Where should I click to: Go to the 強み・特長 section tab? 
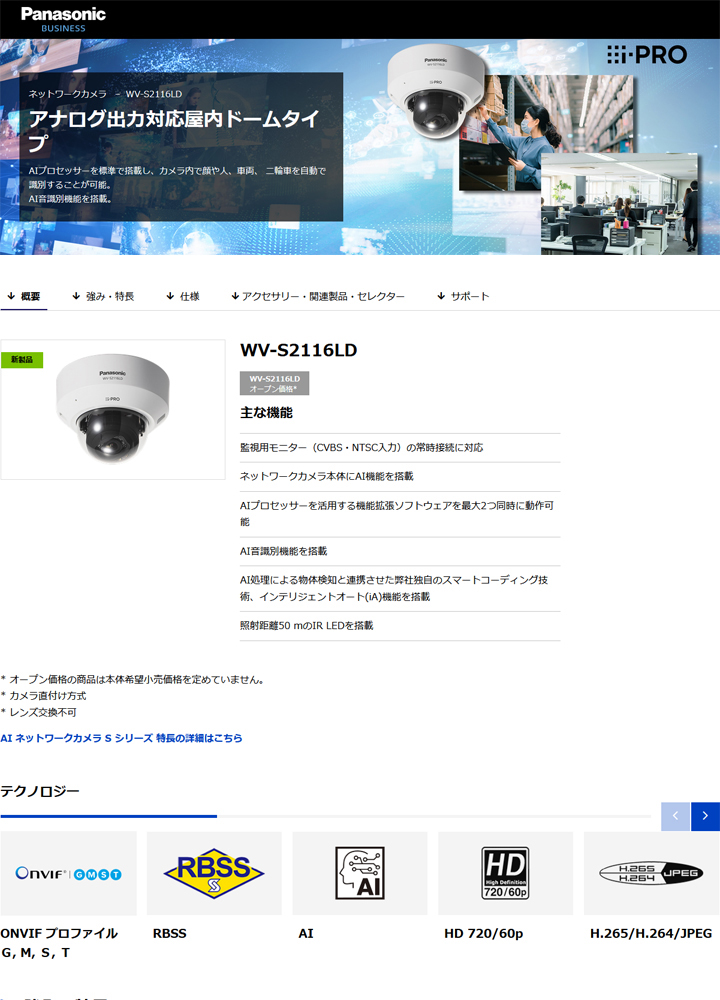pyautogui.click(x=103, y=296)
